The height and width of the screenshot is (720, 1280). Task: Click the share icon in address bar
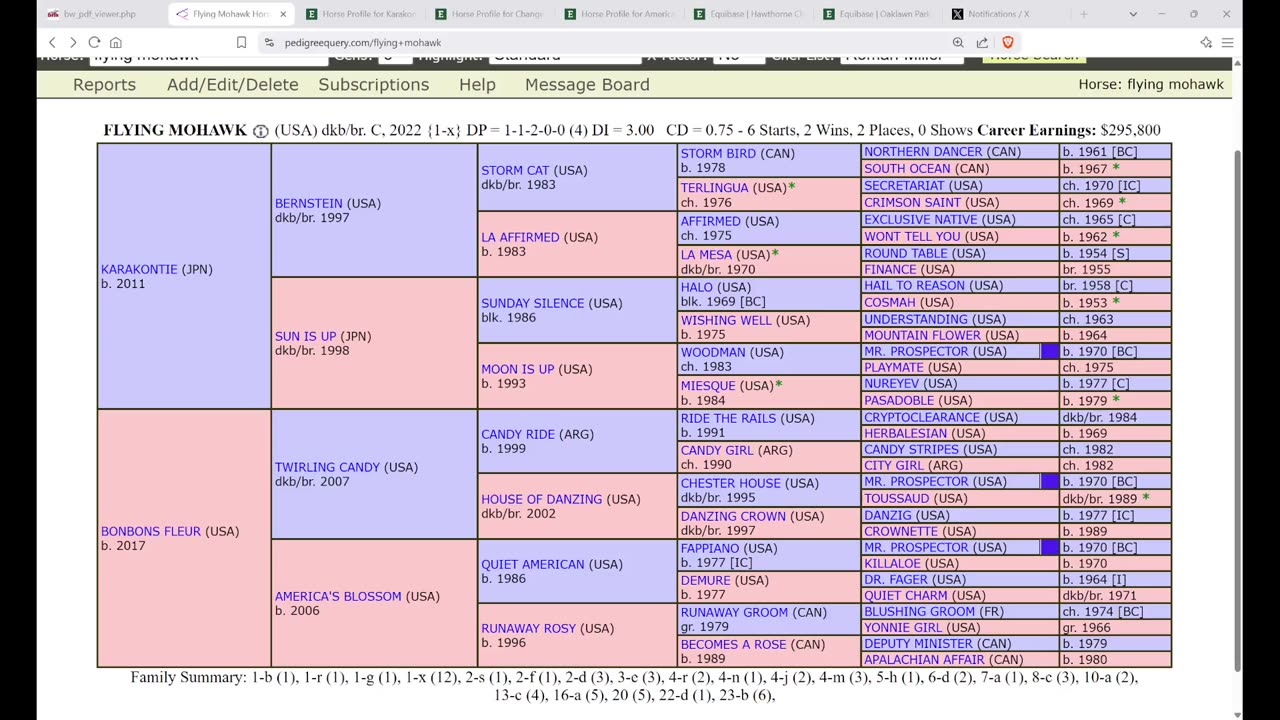[982, 42]
